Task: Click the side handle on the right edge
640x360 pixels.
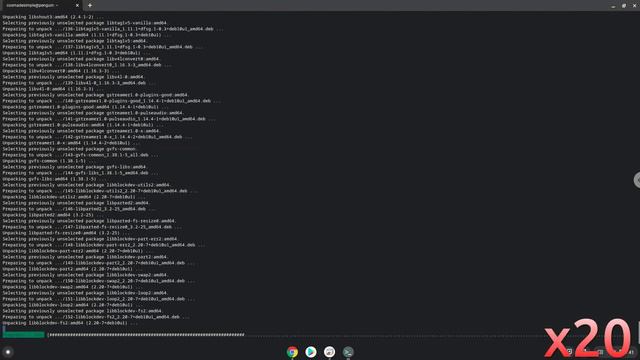Action: [x=637, y=180]
